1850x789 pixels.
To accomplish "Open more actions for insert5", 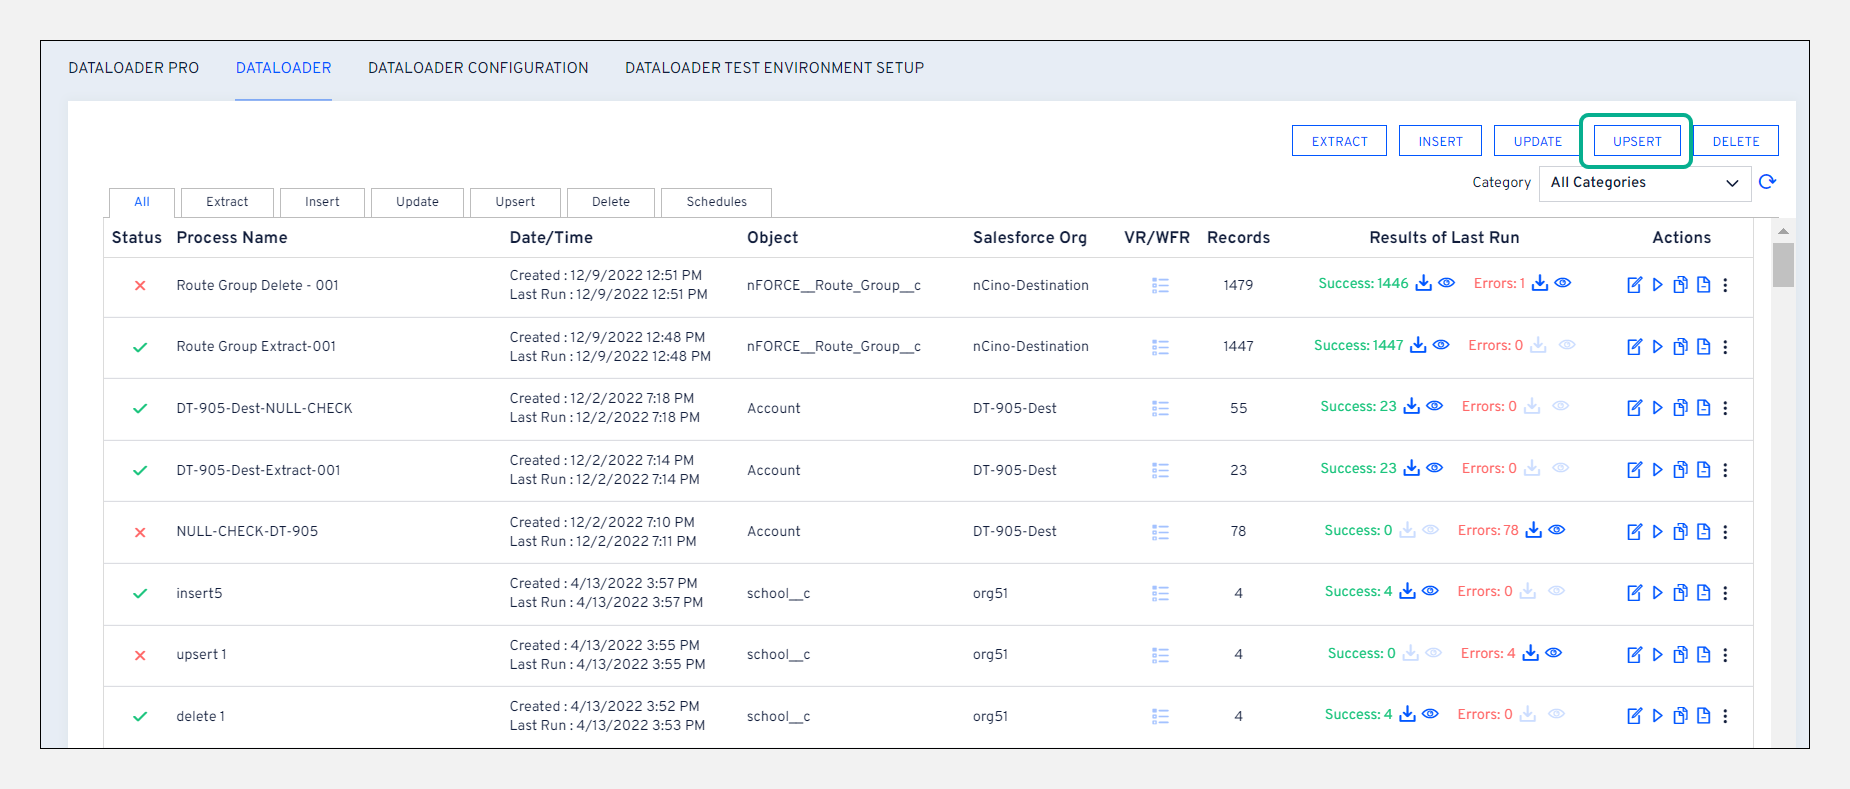I will click(1725, 593).
